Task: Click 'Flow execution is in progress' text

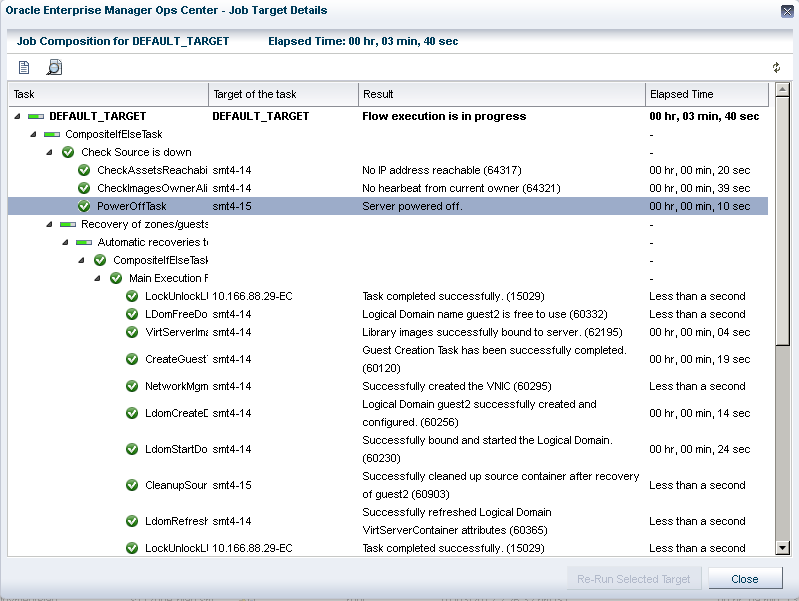Action: click(444, 116)
